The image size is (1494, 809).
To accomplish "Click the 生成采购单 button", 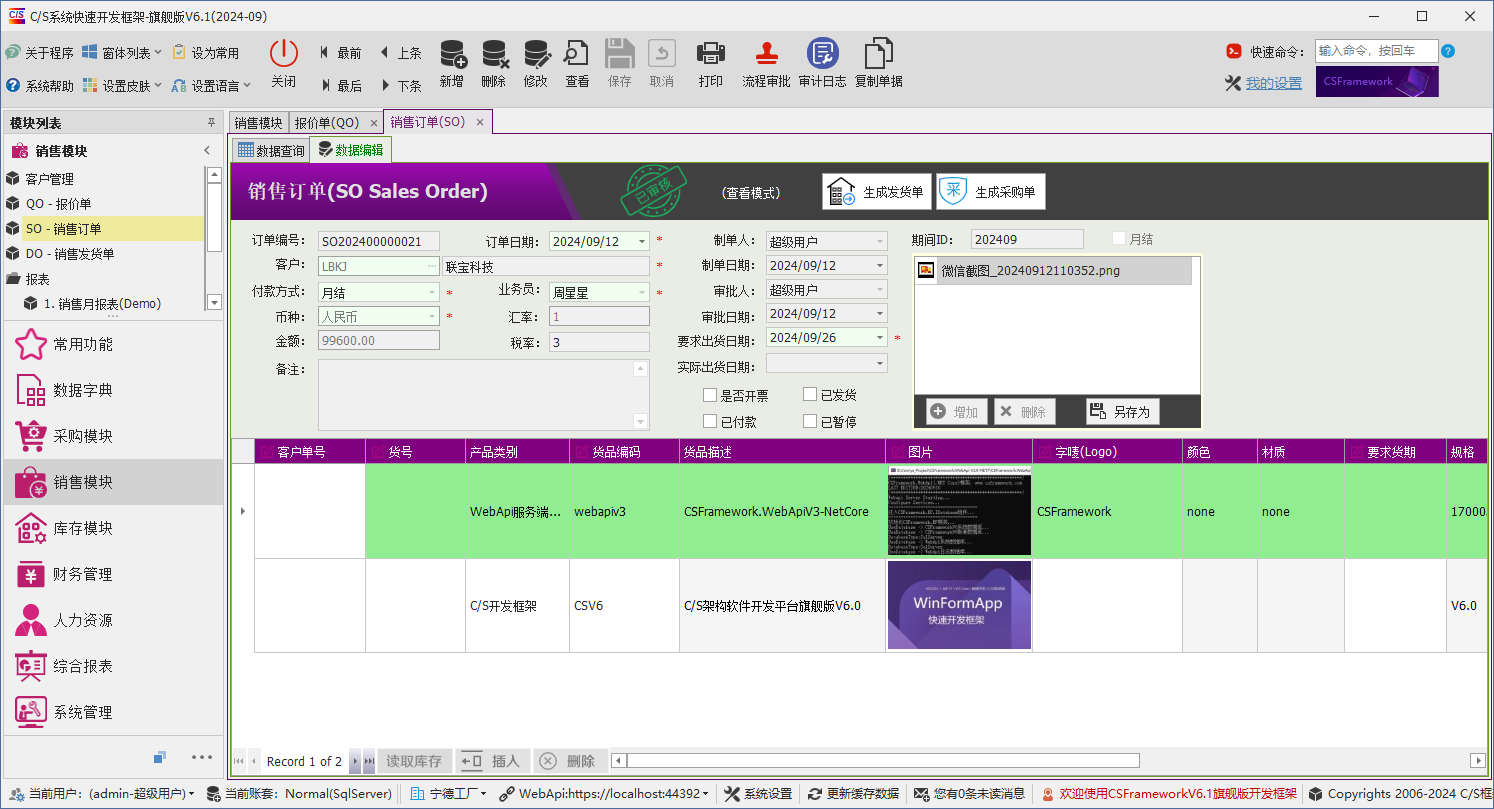I will [x=991, y=192].
